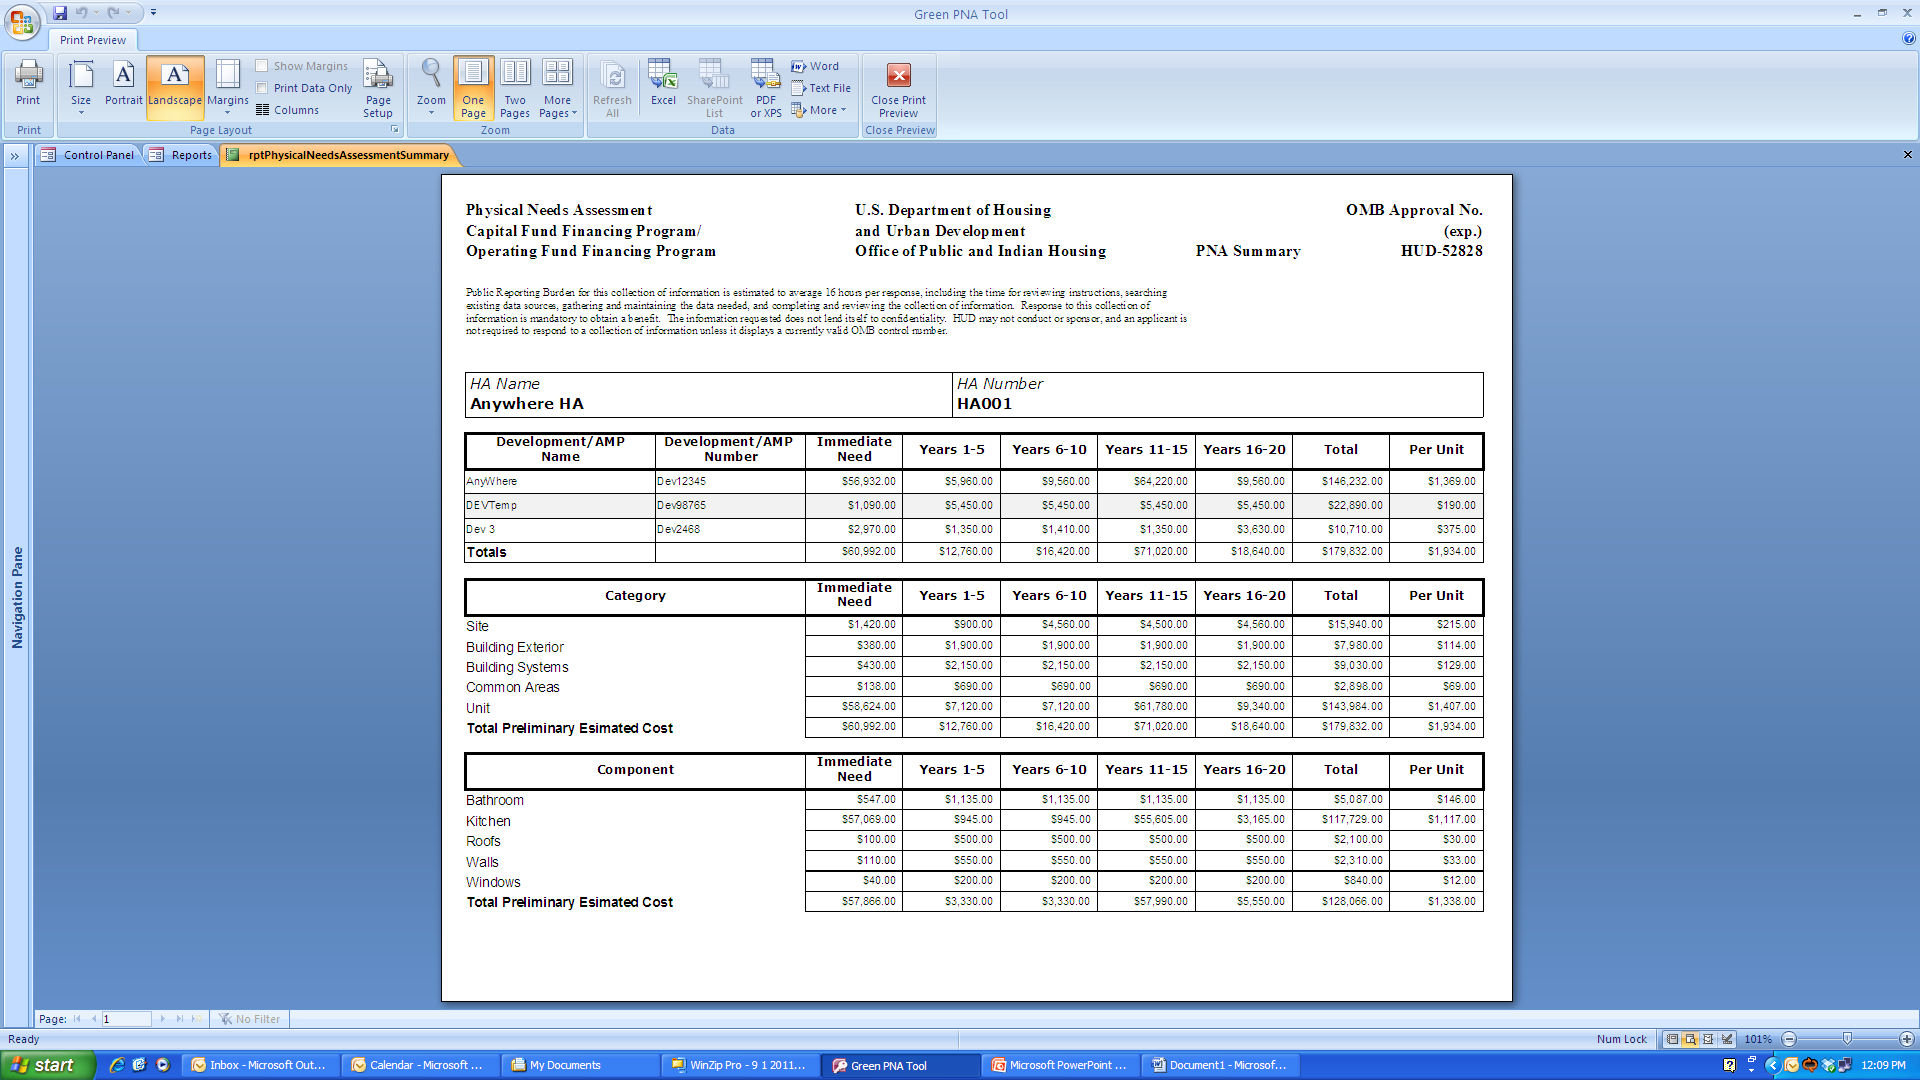Switch to the Reports tab
This screenshot has width=1920, height=1080.
click(182, 155)
